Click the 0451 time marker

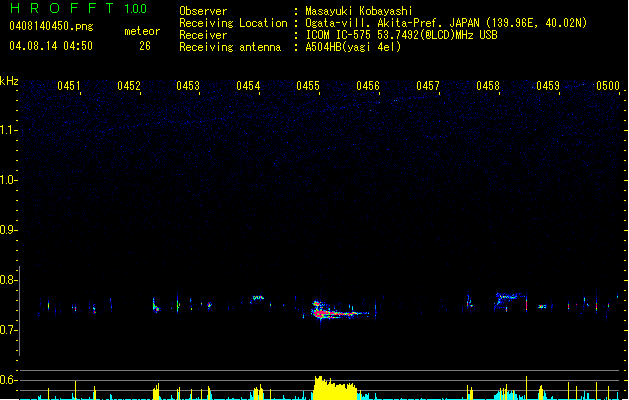coord(69,86)
